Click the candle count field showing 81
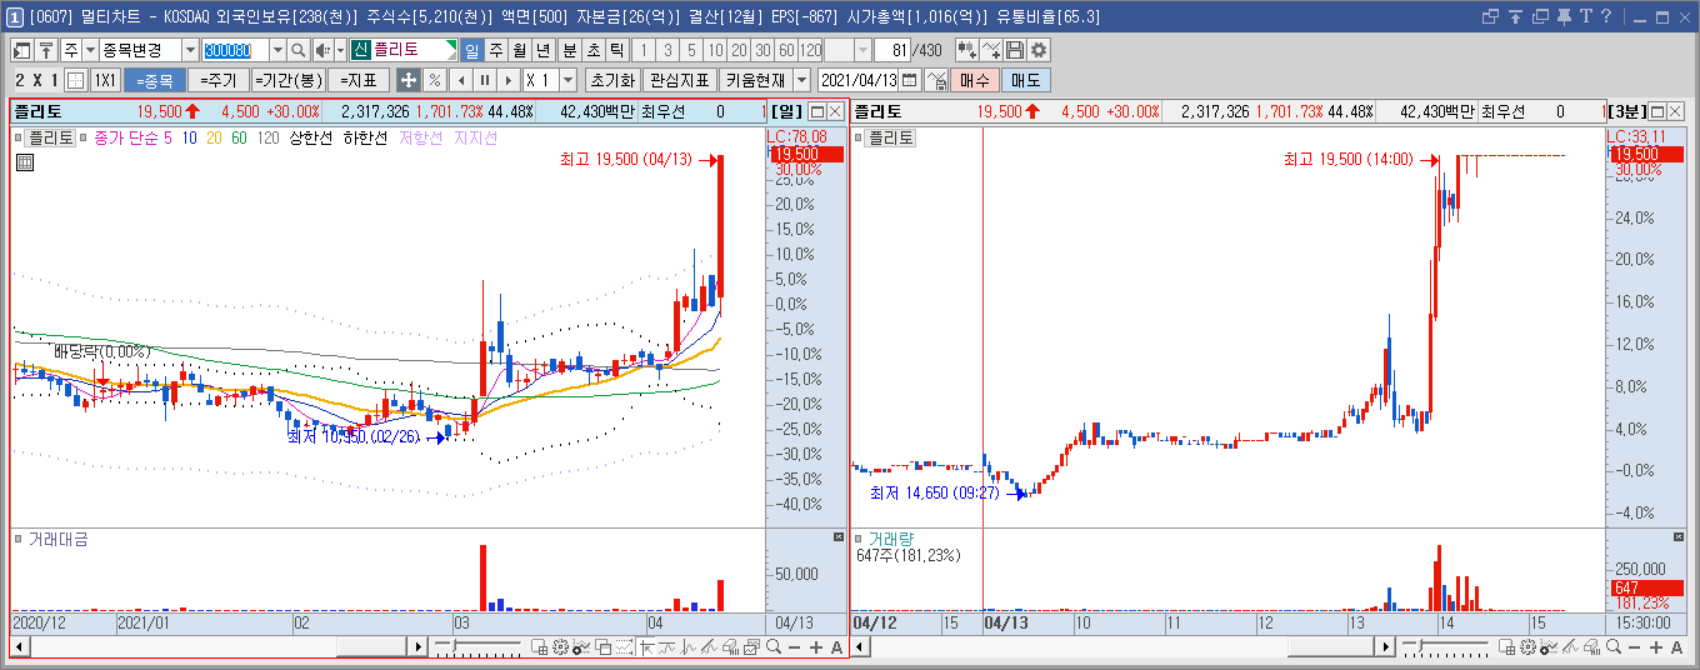 click(892, 50)
